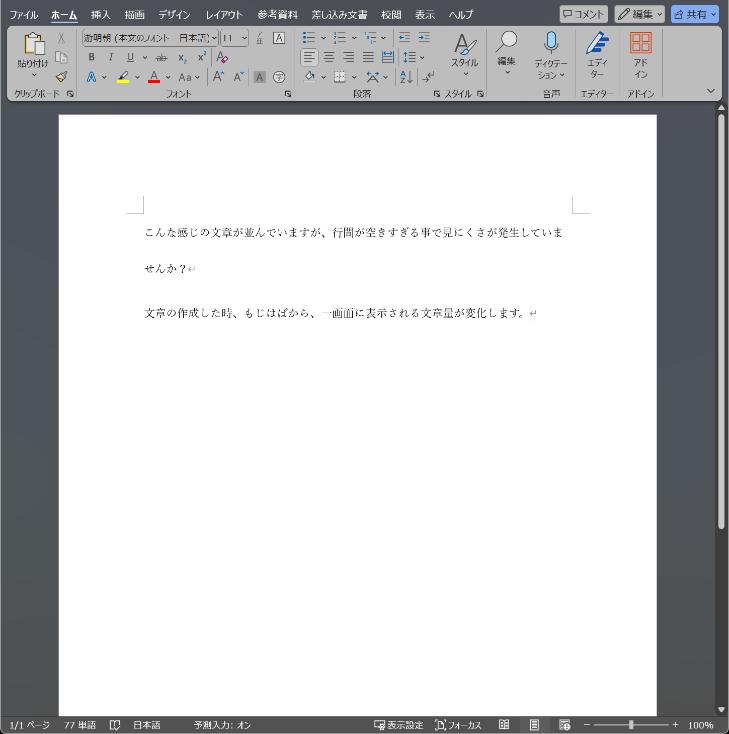Click Decrease Indent icon
Screen dimensions: 729x734
tap(405, 37)
